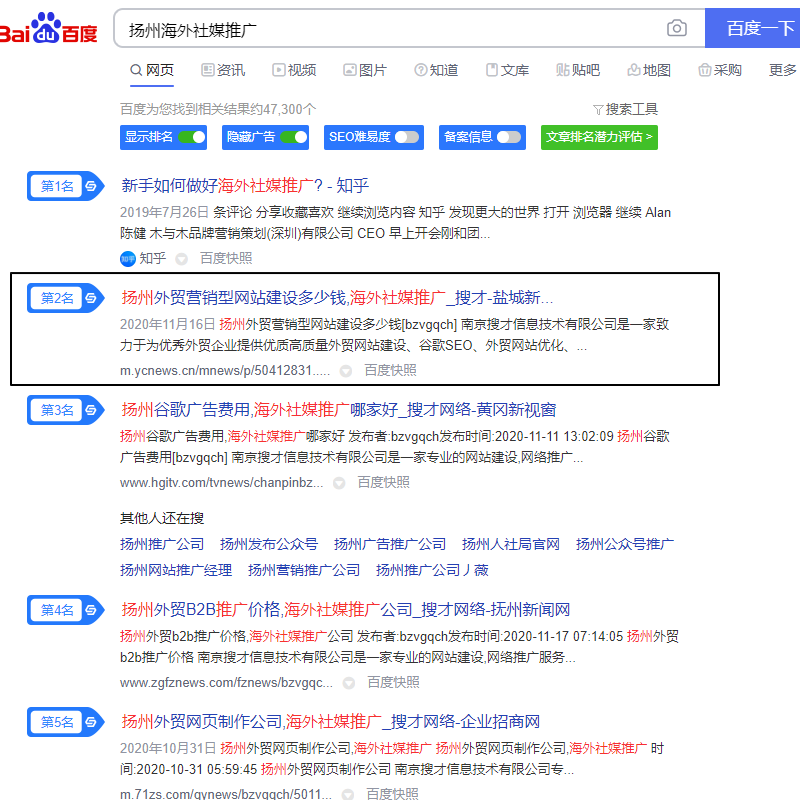Click the www.zgfznews.com result URL
The width and height of the screenshot is (800, 800).
227,683
